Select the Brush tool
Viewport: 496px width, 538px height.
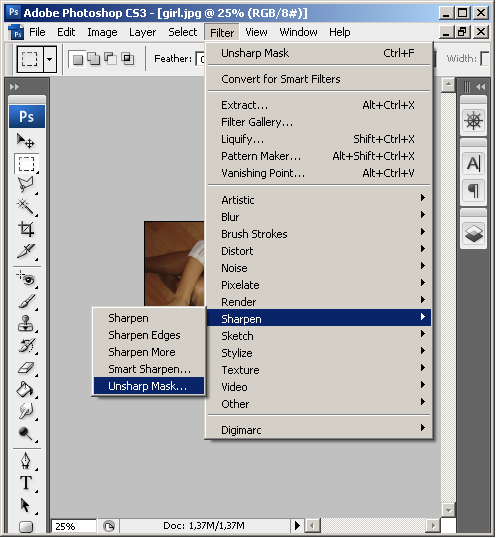(x=26, y=301)
